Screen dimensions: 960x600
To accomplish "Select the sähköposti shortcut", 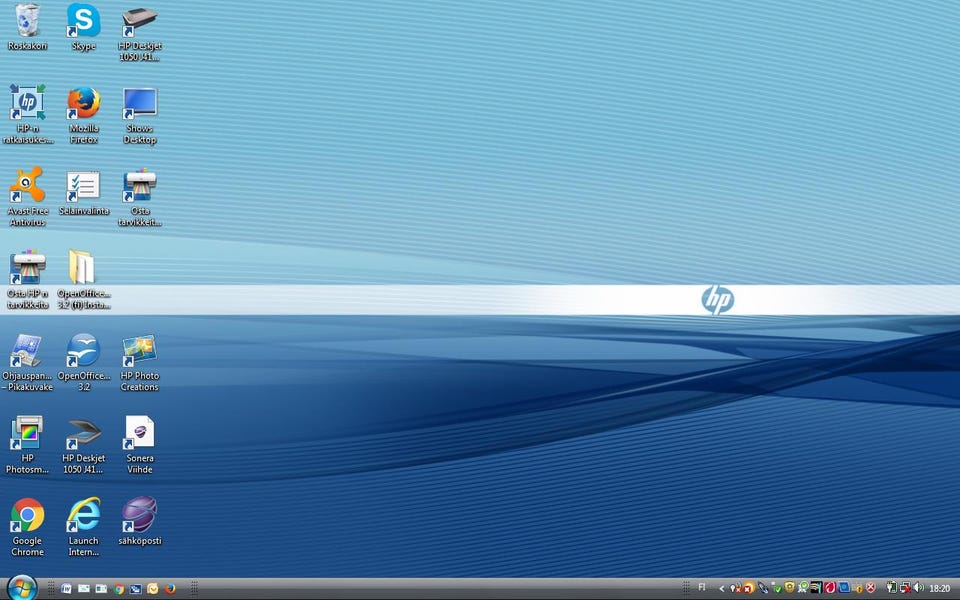I will click(140, 521).
